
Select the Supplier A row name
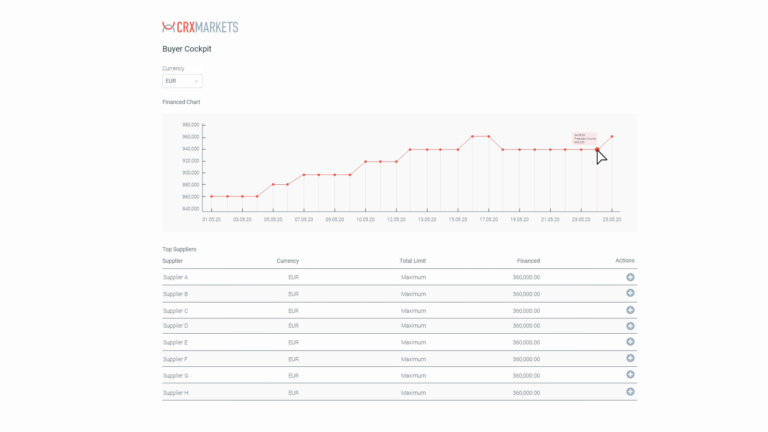tap(175, 277)
